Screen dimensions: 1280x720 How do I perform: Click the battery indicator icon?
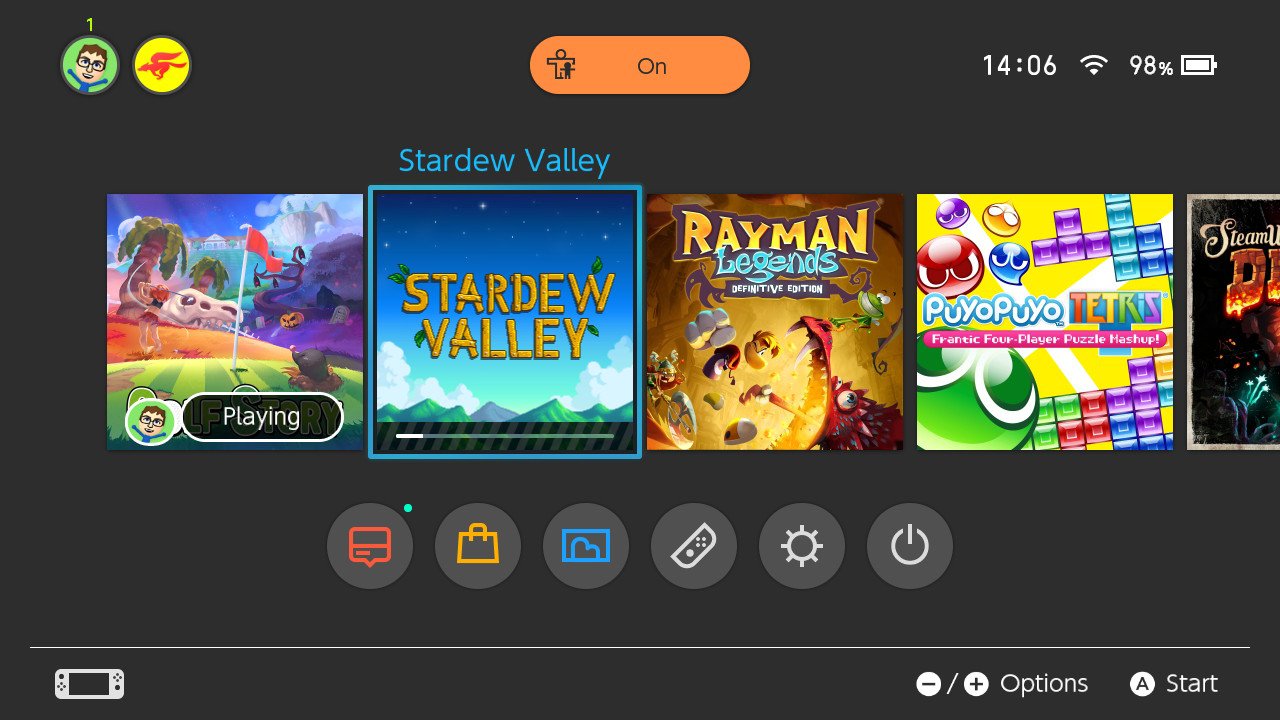(x=1198, y=66)
